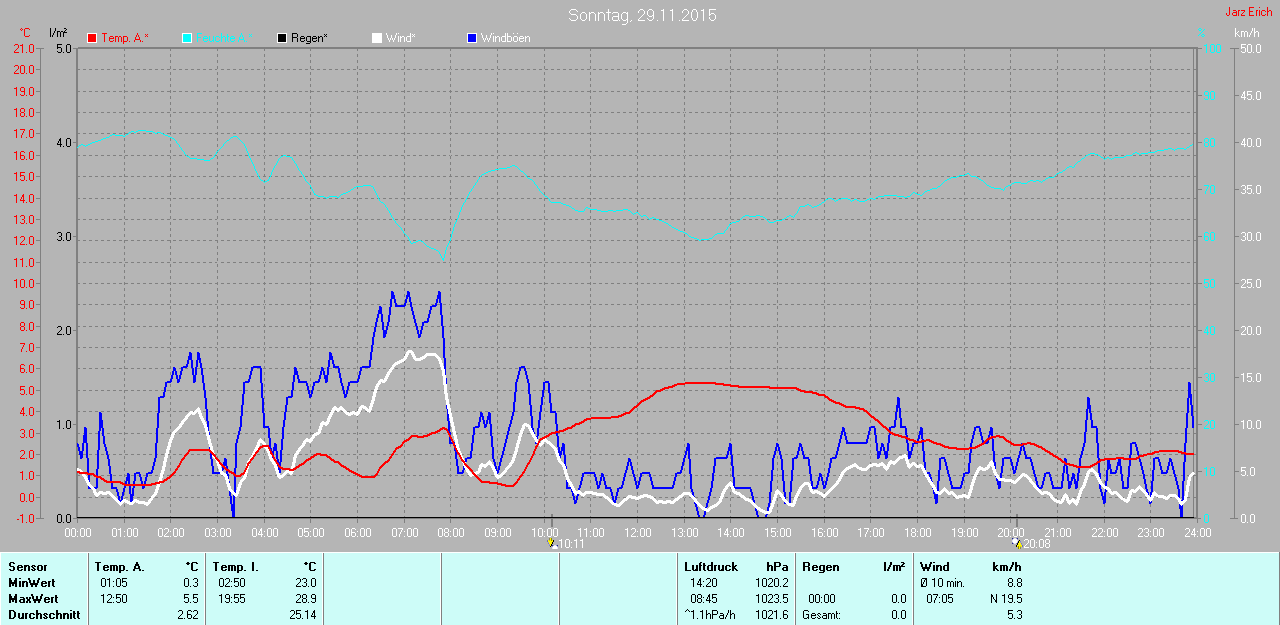Click the blue Windböen legend square

(472, 38)
